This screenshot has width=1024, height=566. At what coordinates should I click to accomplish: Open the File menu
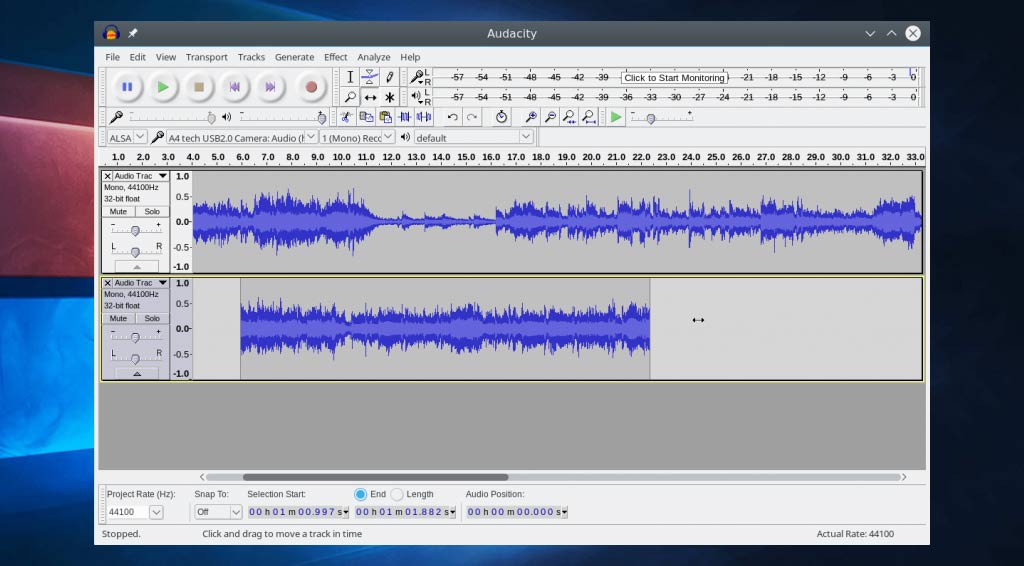(112, 57)
